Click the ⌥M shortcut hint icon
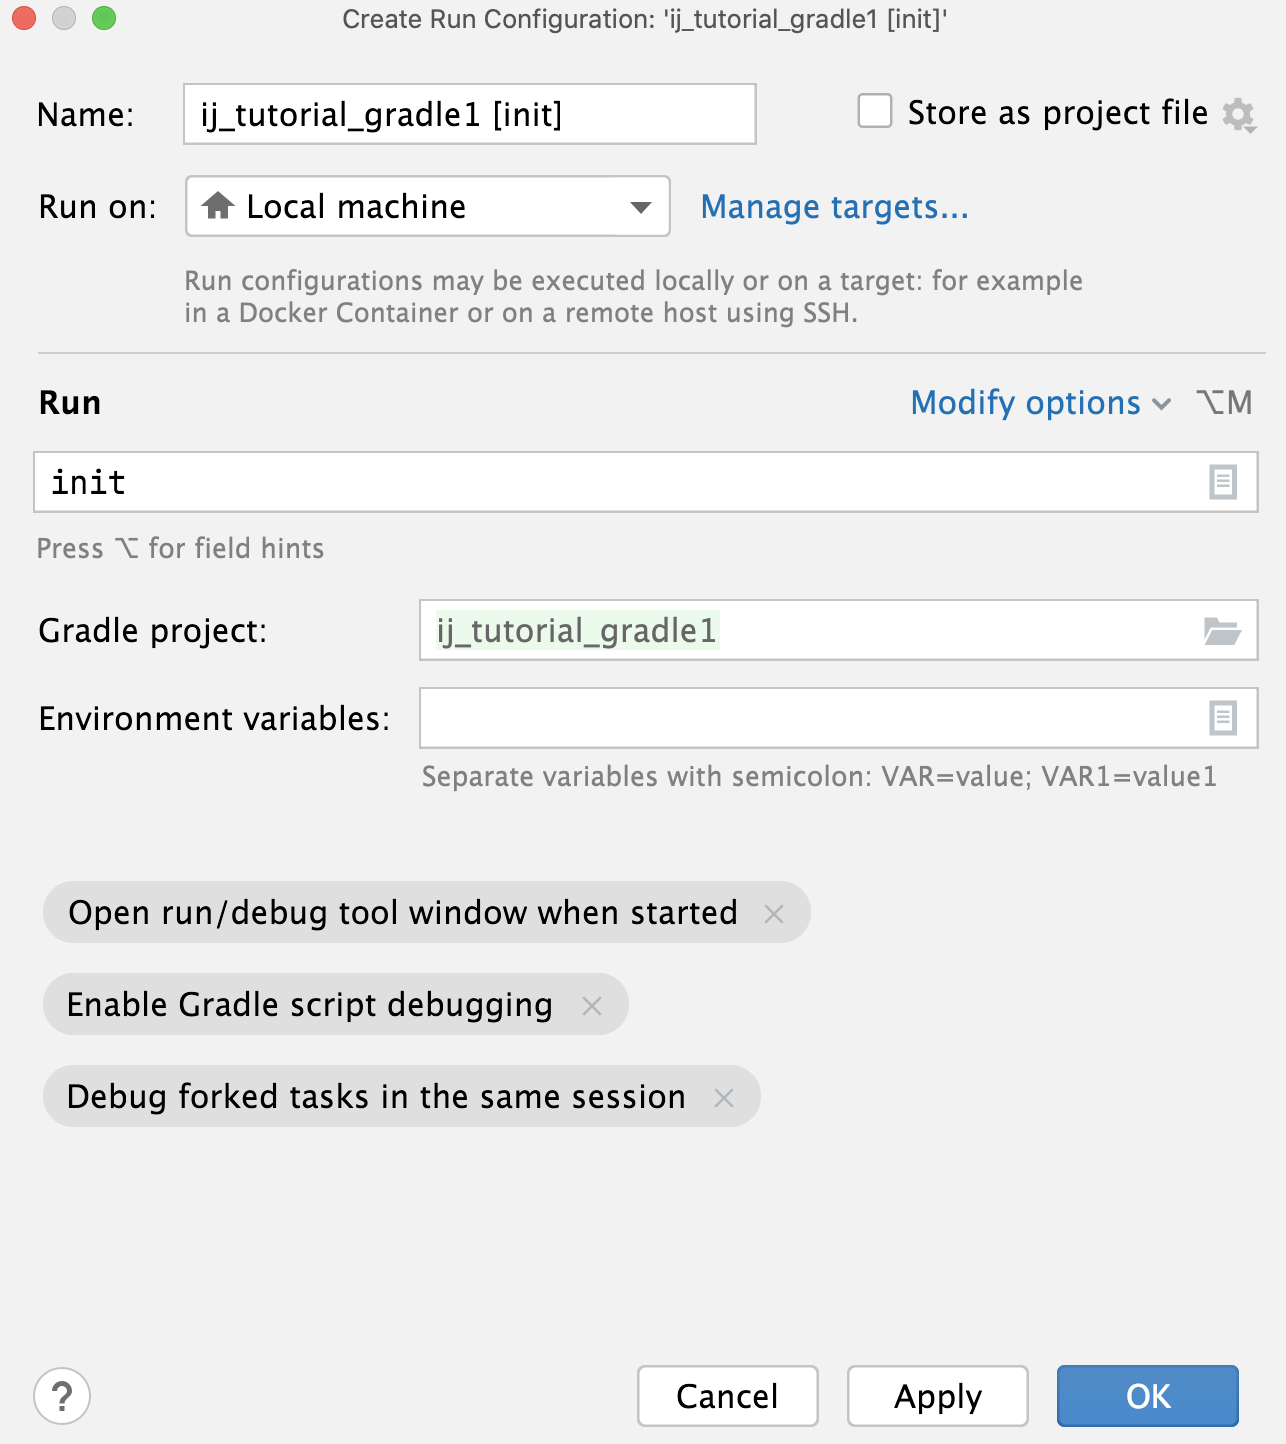 point(1222,403)
